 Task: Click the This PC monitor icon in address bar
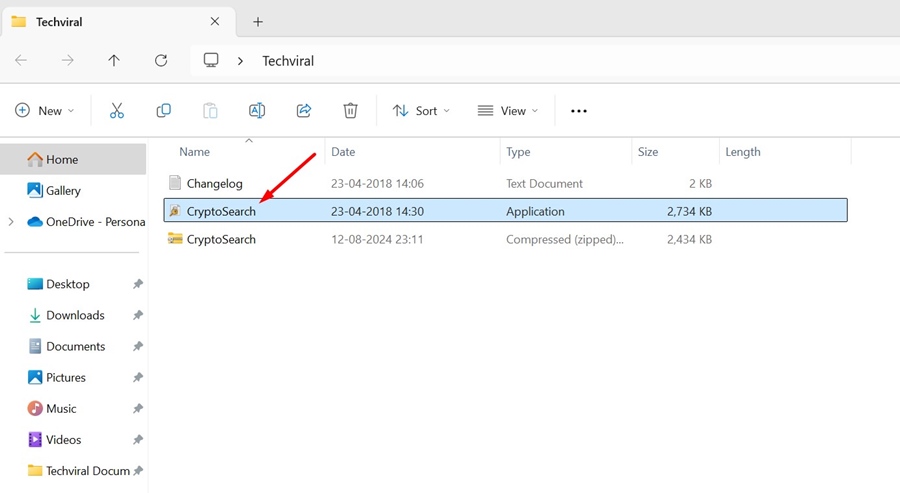[x=211, y=60]
